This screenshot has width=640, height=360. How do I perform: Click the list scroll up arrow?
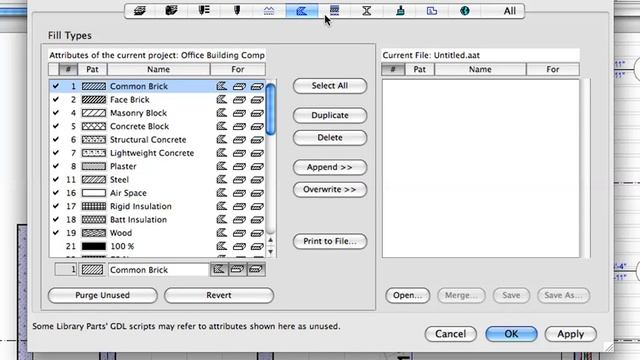click(270, 240)
